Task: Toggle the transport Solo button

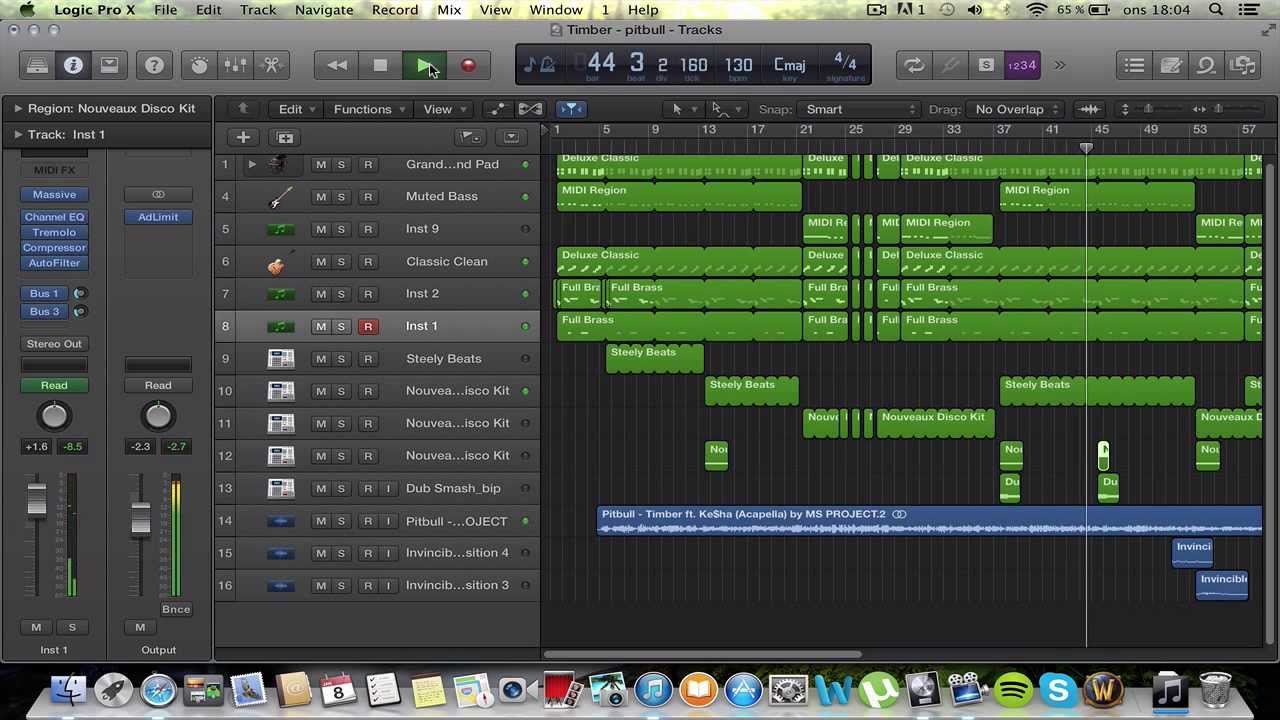Action: [986, 65]
